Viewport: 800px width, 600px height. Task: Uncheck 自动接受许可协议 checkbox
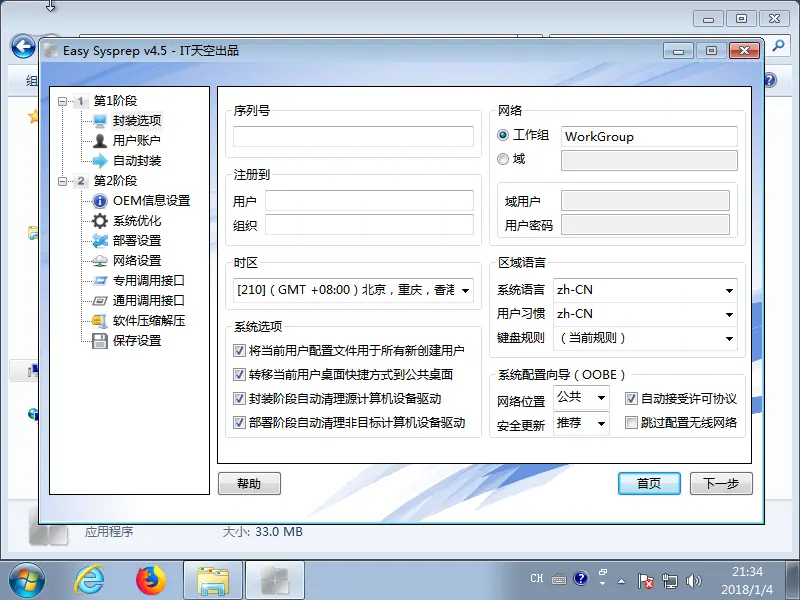pyautogui.click(x=631, y=398)
